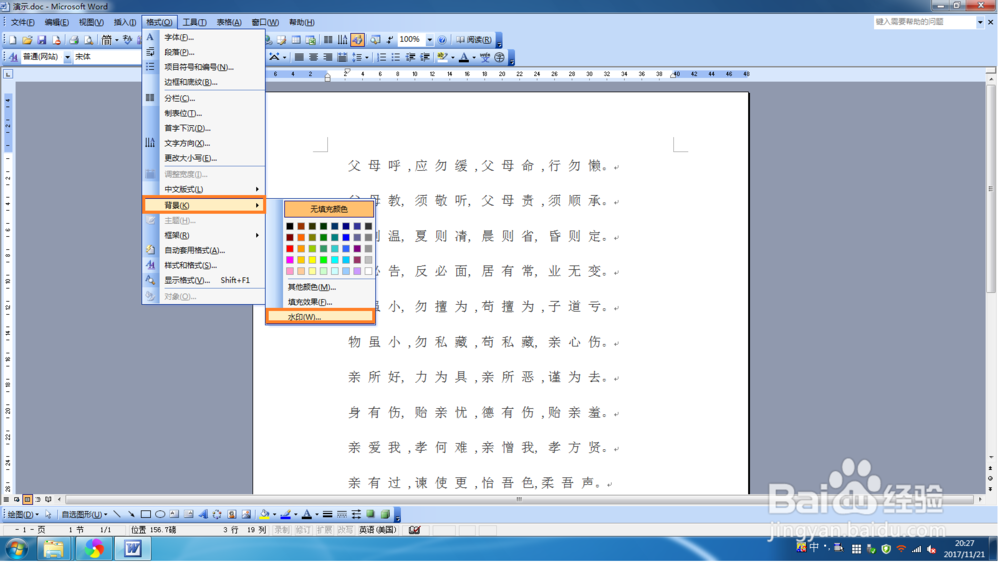Viewport: 1000px width, 564px height.
Task: Pick the red color swatch
Action: tap(290, 249)
